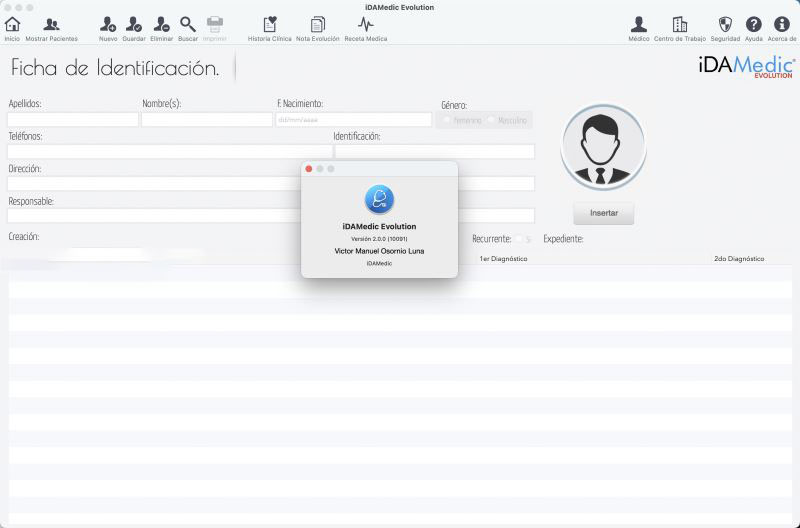Click the iDAMedic Evolution logo
800x528 pixels.
point(746,66)
